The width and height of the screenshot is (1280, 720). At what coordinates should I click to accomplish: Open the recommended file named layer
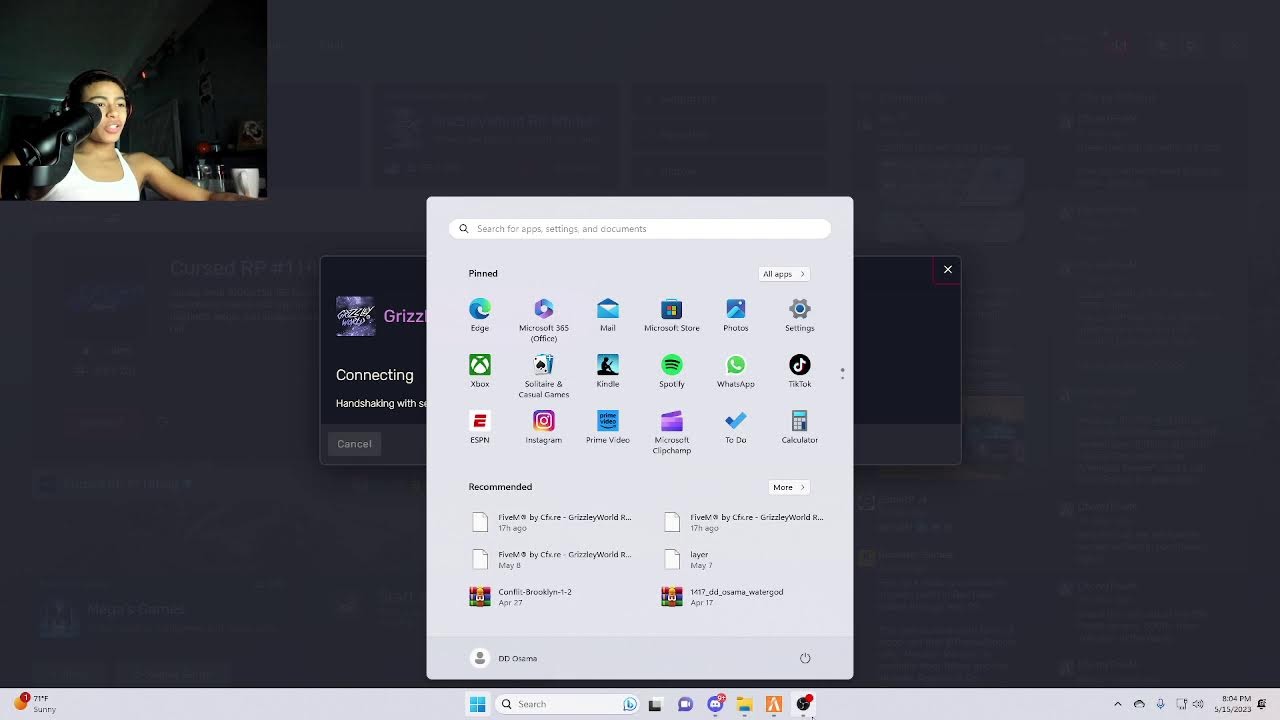click(x=744, y=559)
